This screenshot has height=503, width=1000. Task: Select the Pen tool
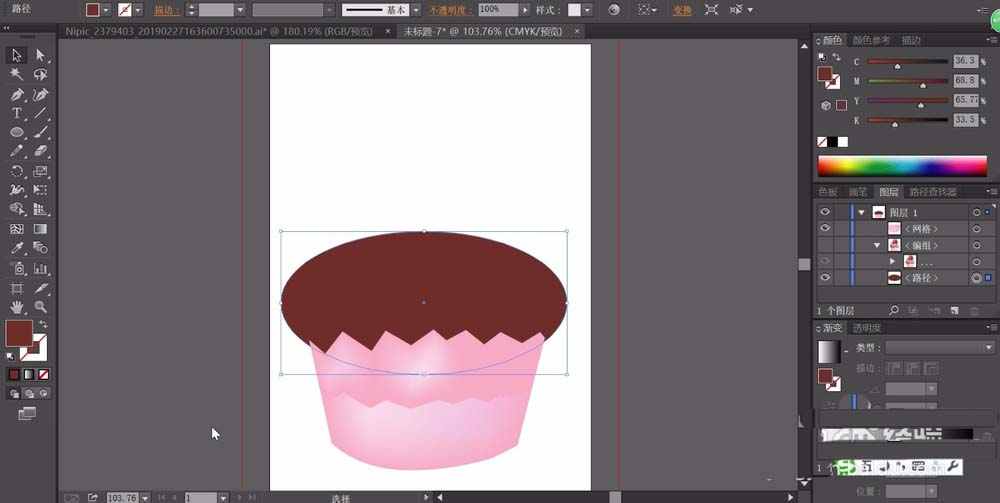(17, 94)
